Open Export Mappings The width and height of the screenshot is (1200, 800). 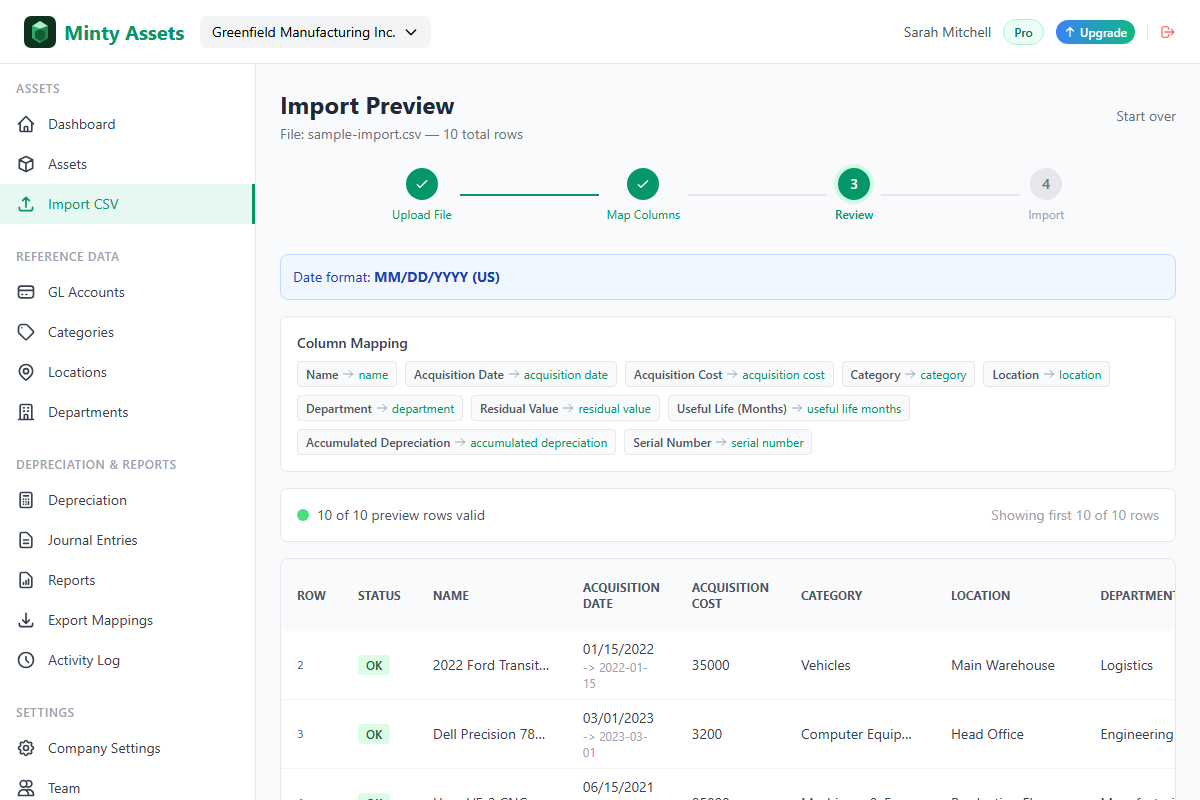pyautogui.click(x=127, y=620)
